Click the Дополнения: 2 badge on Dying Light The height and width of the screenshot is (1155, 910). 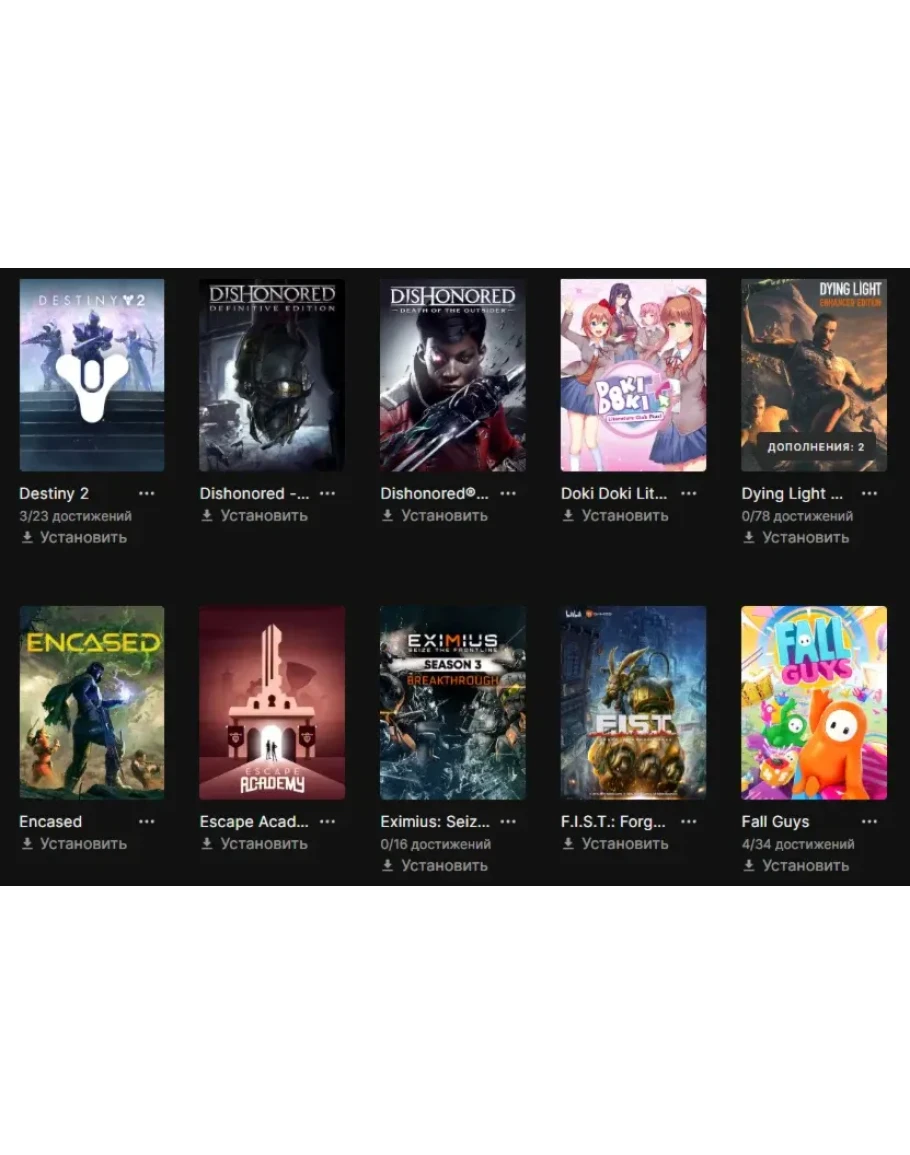[x=816, y=446]
